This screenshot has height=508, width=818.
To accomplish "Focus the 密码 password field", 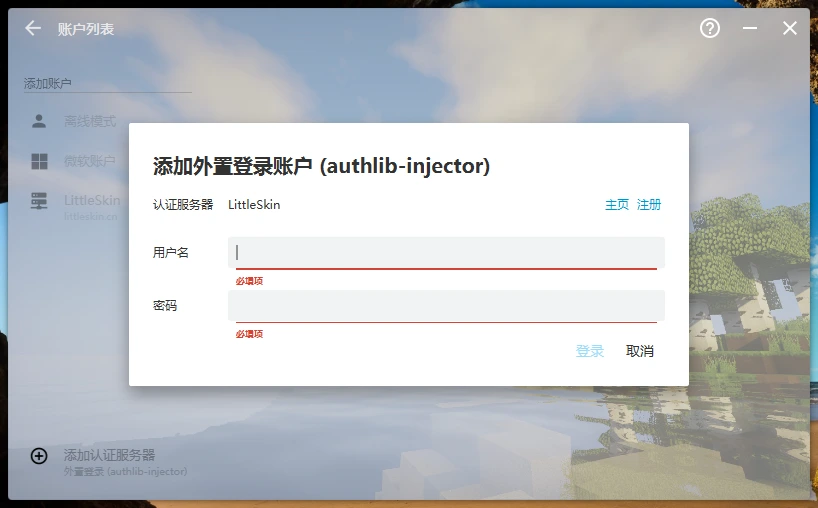I will click(446, 305).
